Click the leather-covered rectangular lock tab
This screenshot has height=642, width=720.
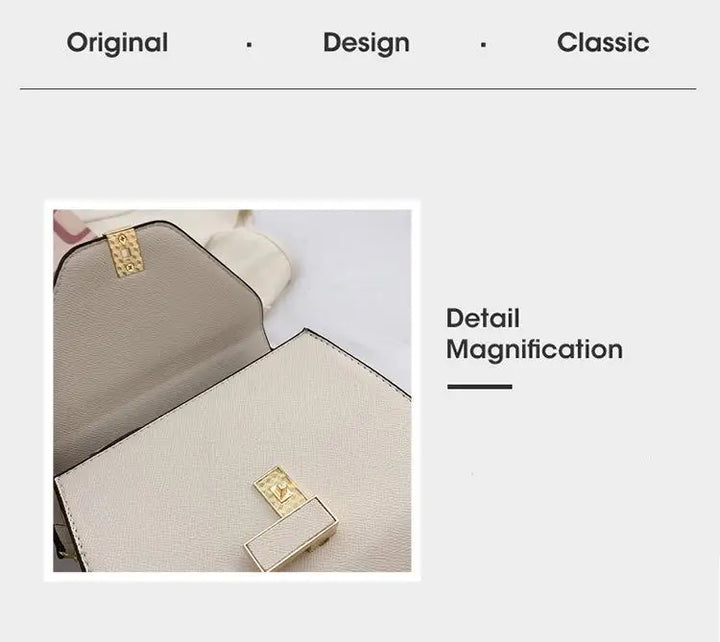click(x=291, y=534)
